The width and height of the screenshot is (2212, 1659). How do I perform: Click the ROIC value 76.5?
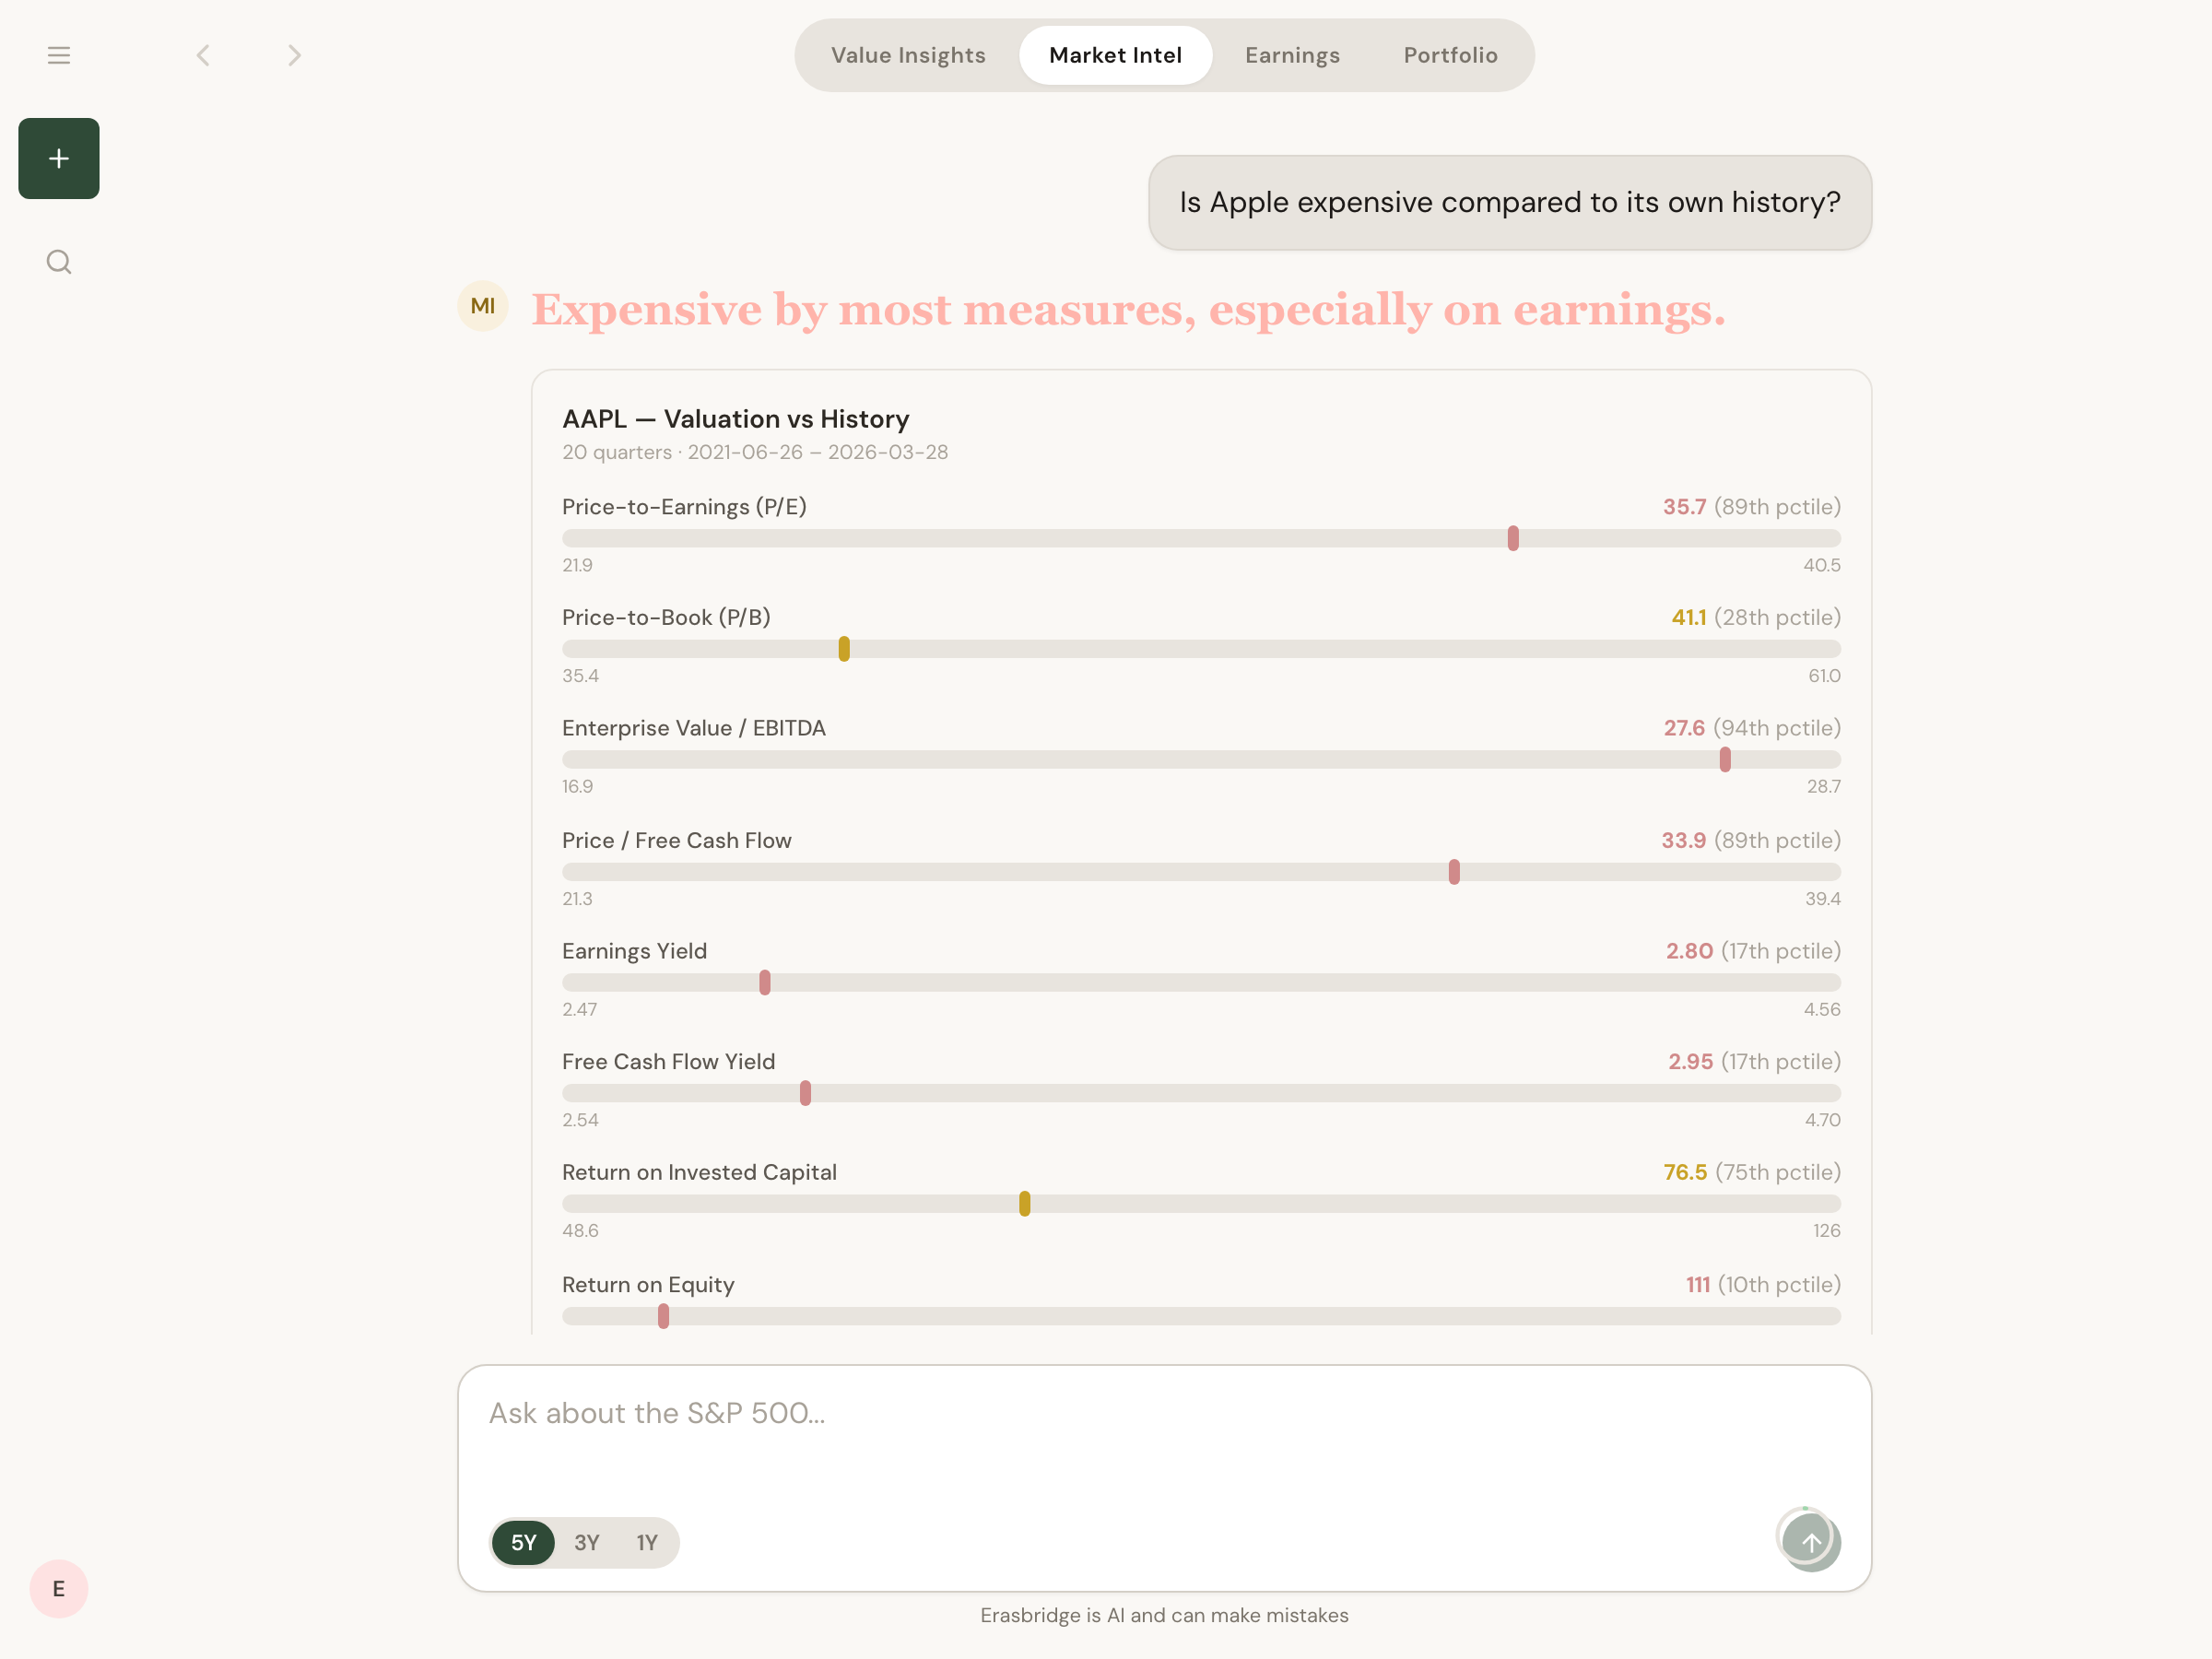point(1685,1172)
